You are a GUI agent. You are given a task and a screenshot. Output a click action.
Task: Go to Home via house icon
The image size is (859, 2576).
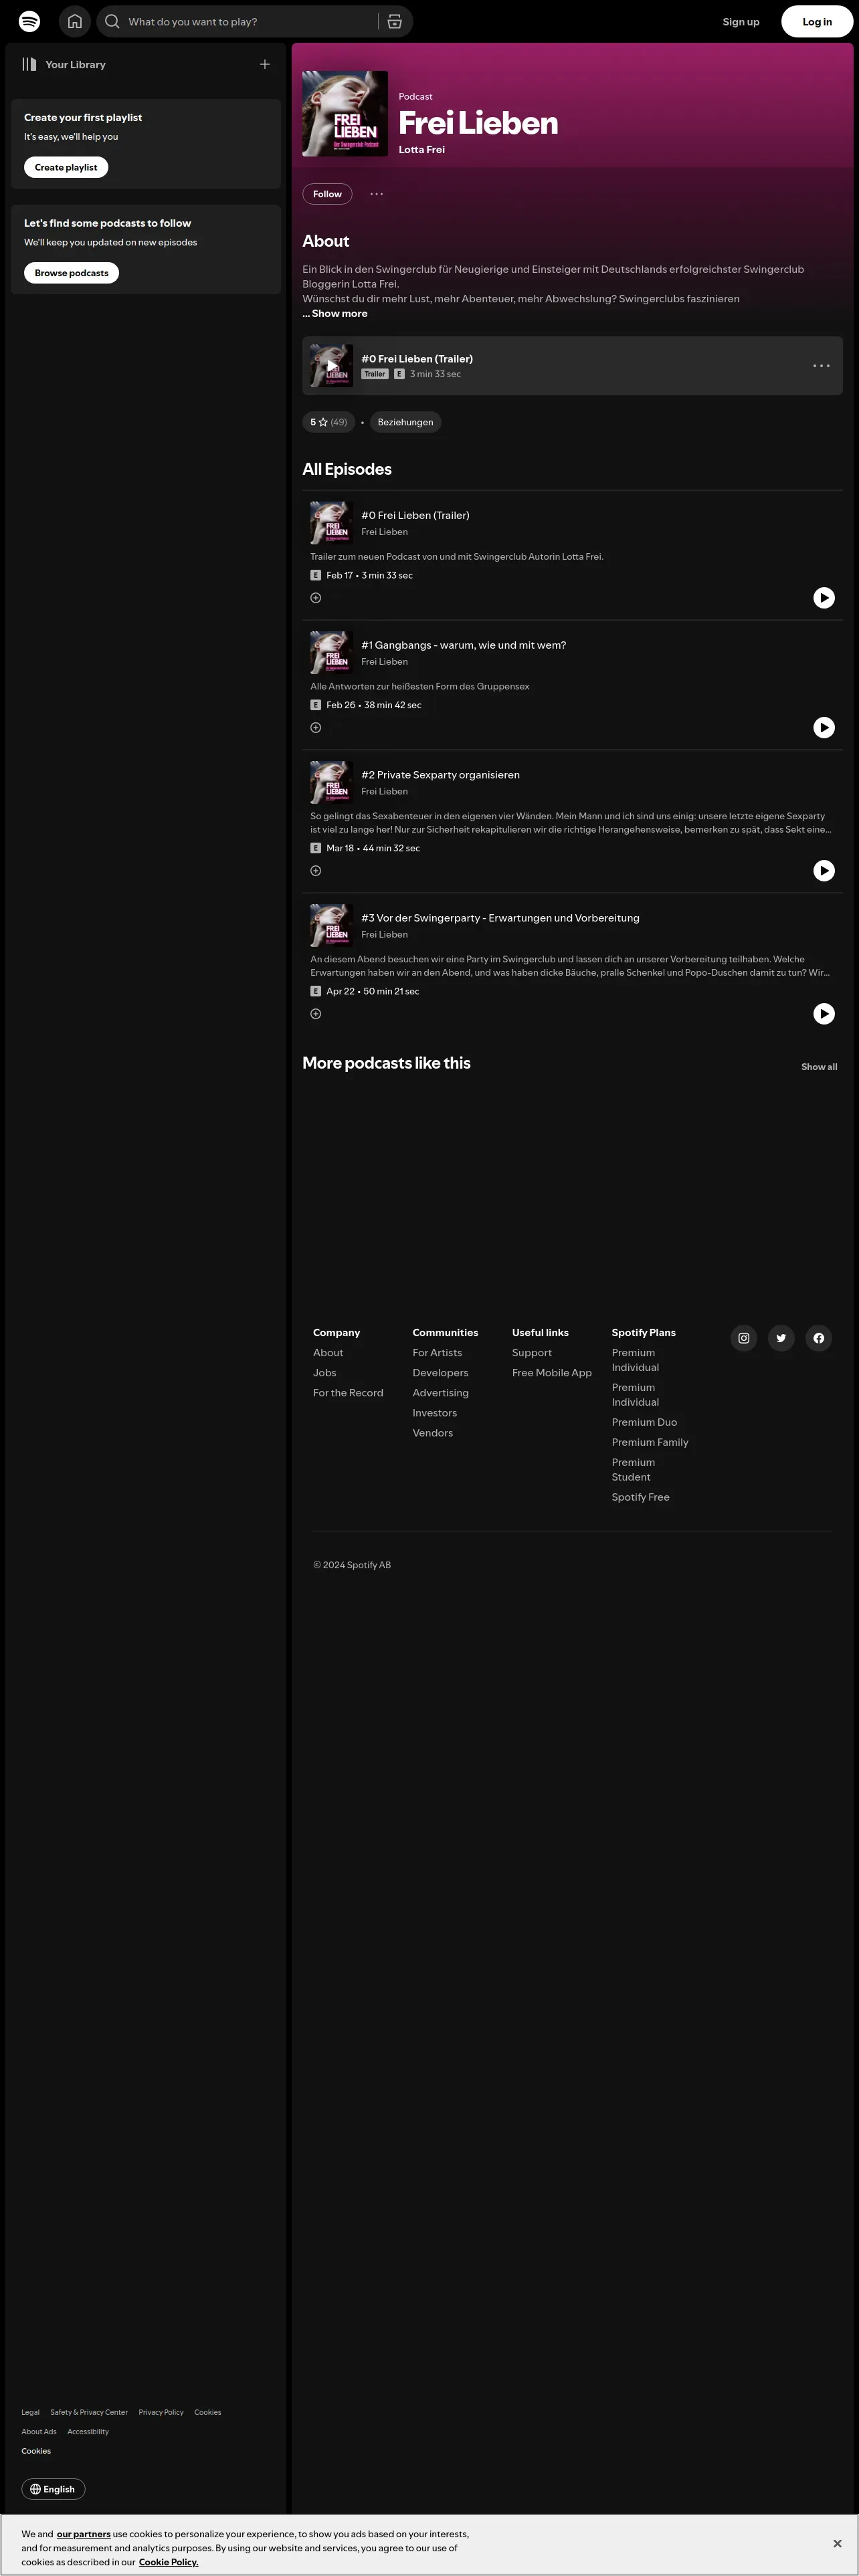coord(74,21)
